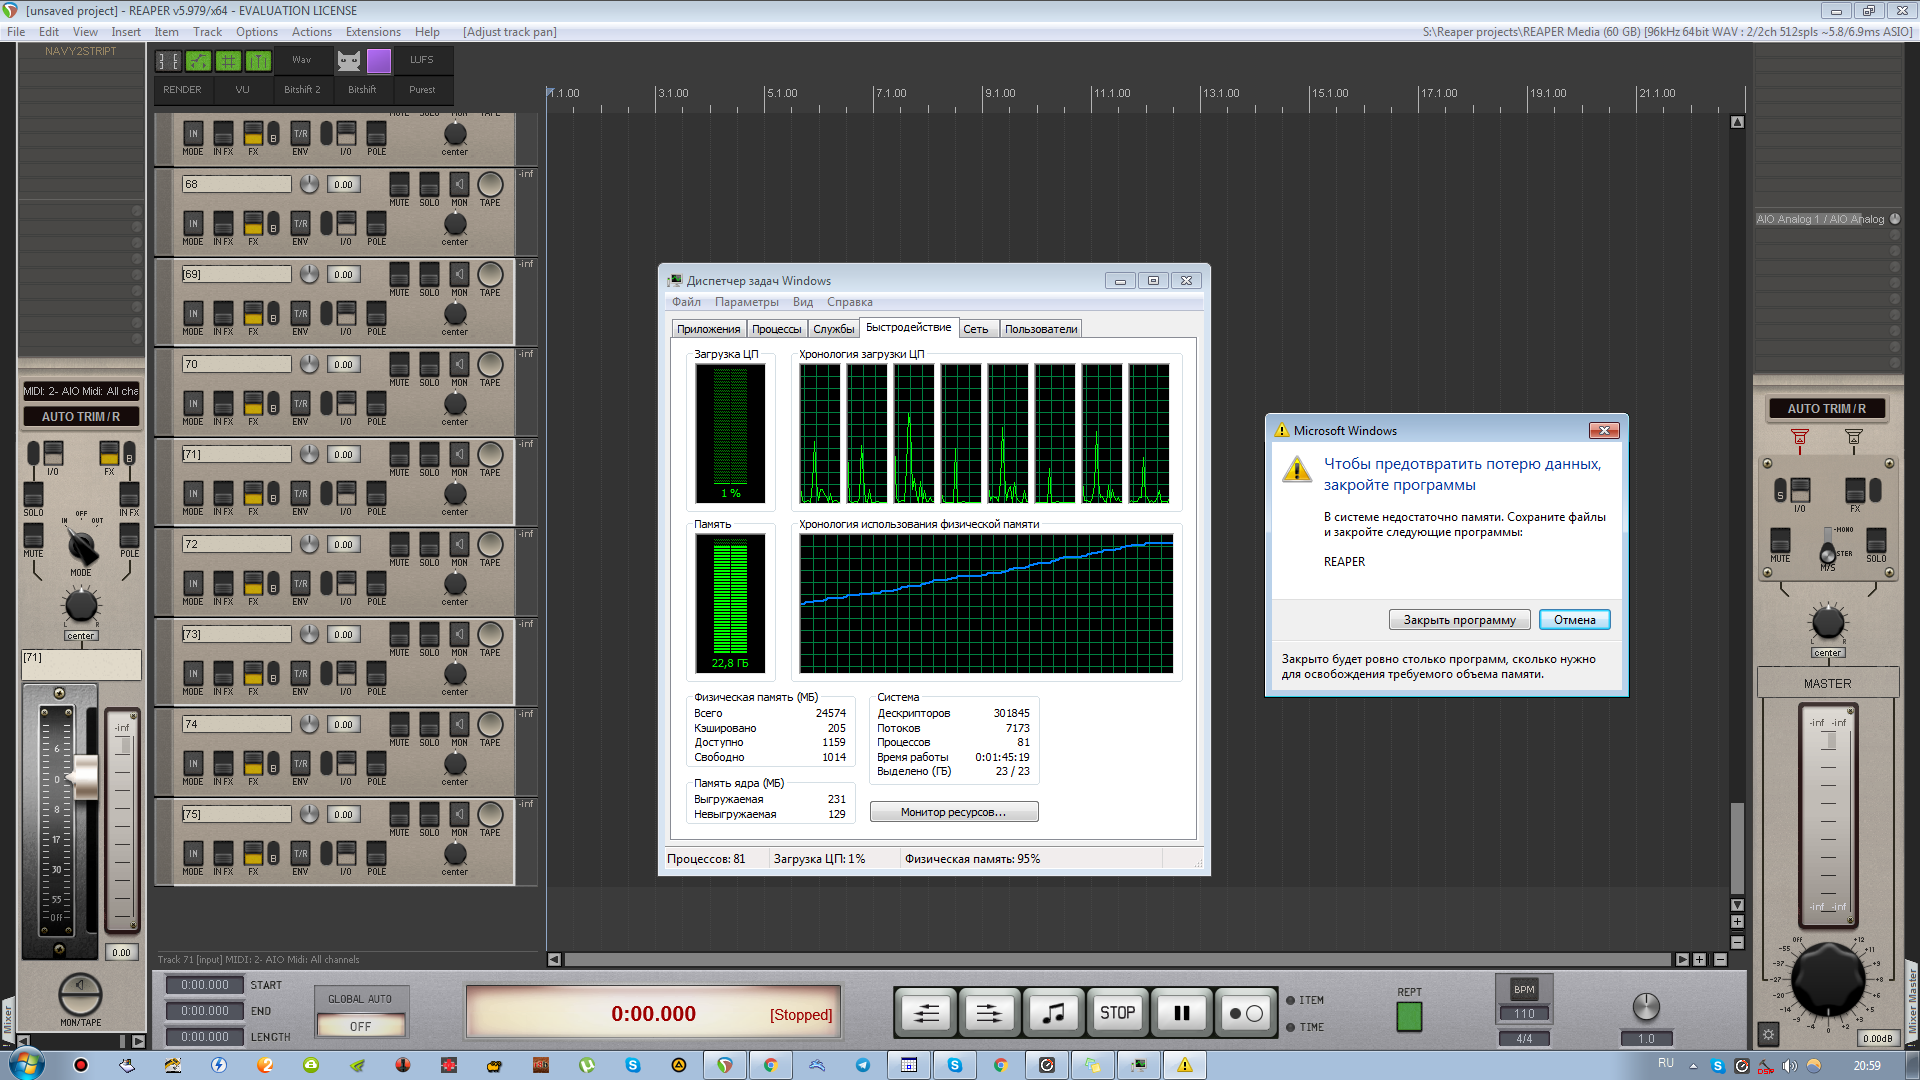1920x1080 pixels.
Task: Toggle SOLO switch on track 72
Action: tap(429, 545)
